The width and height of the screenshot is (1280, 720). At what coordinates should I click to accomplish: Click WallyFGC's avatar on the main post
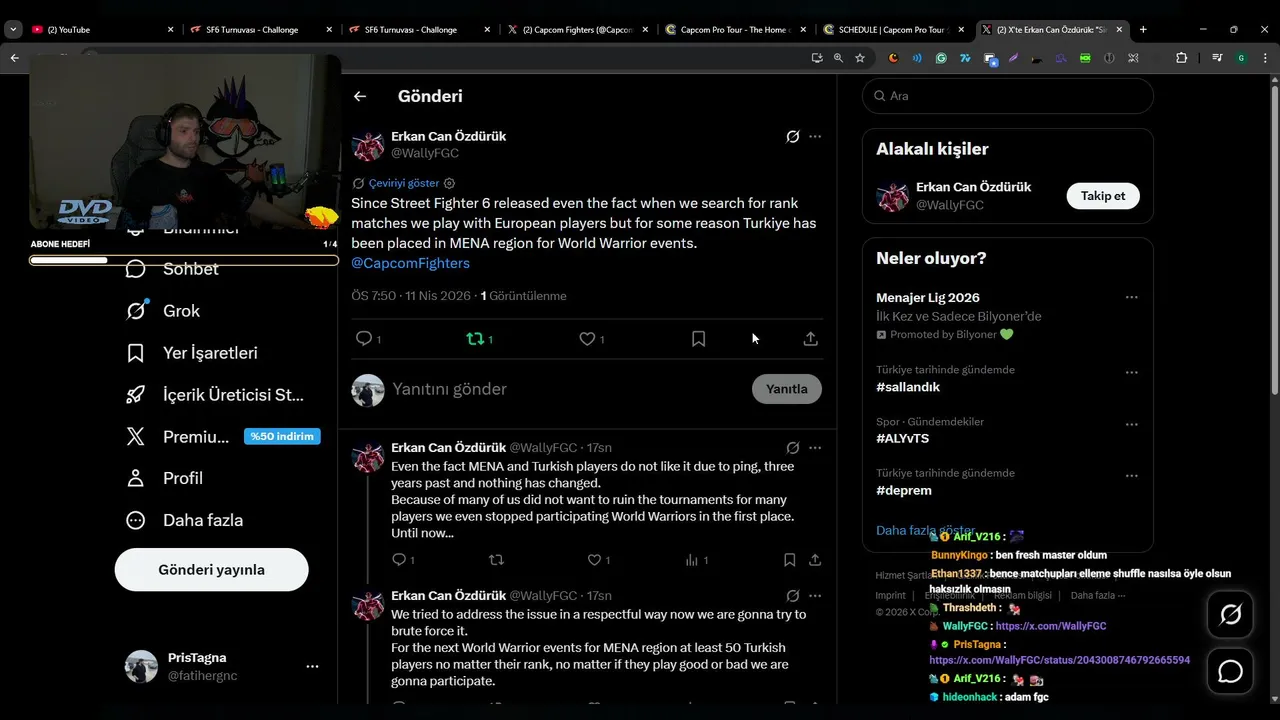368,145
